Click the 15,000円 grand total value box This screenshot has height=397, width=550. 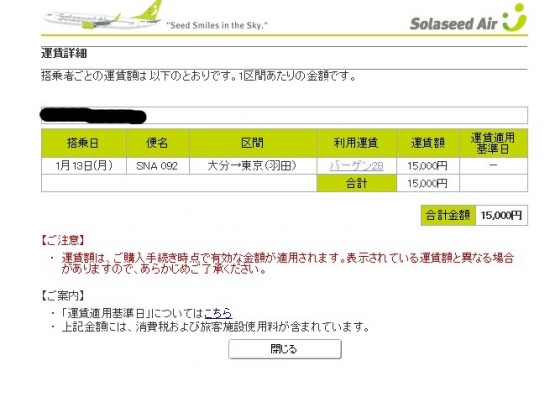502,215
